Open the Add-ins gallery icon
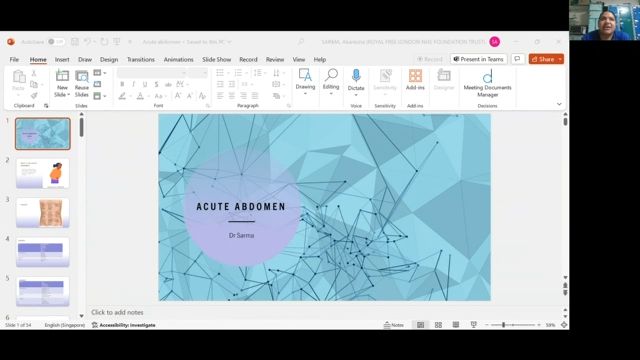 (415, 76)
